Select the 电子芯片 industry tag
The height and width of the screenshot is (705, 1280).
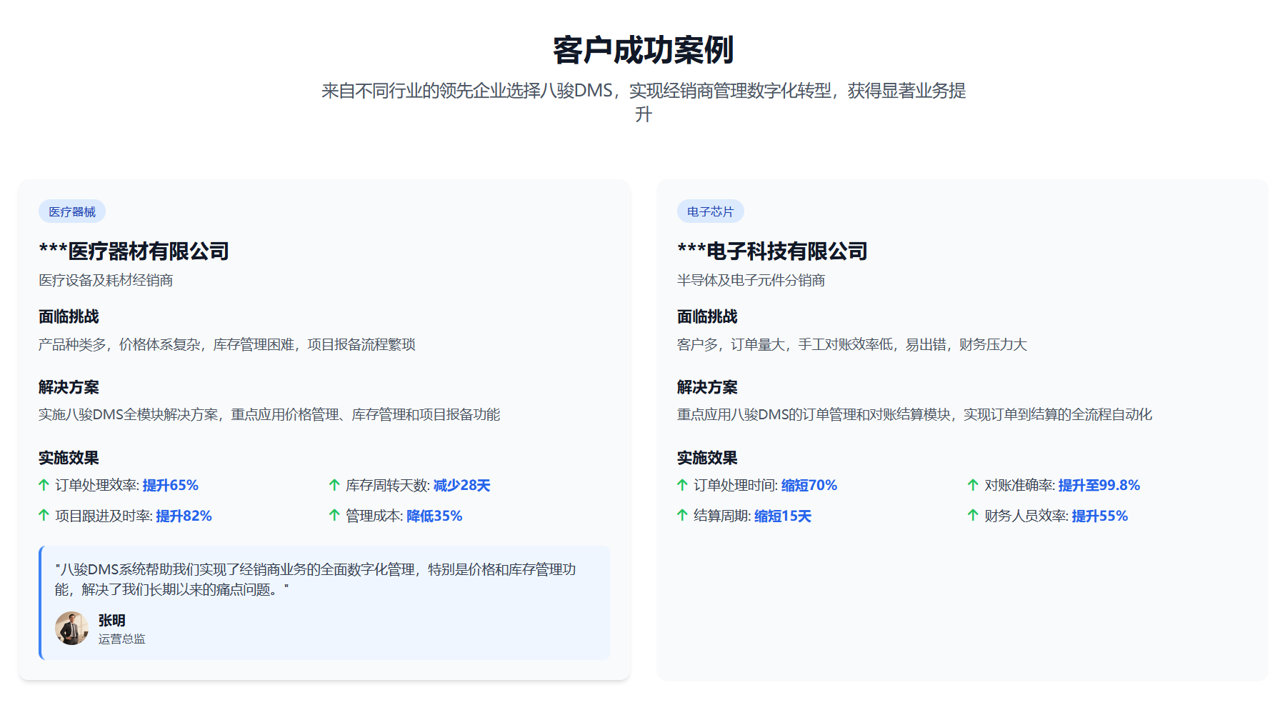click(710, 212)
